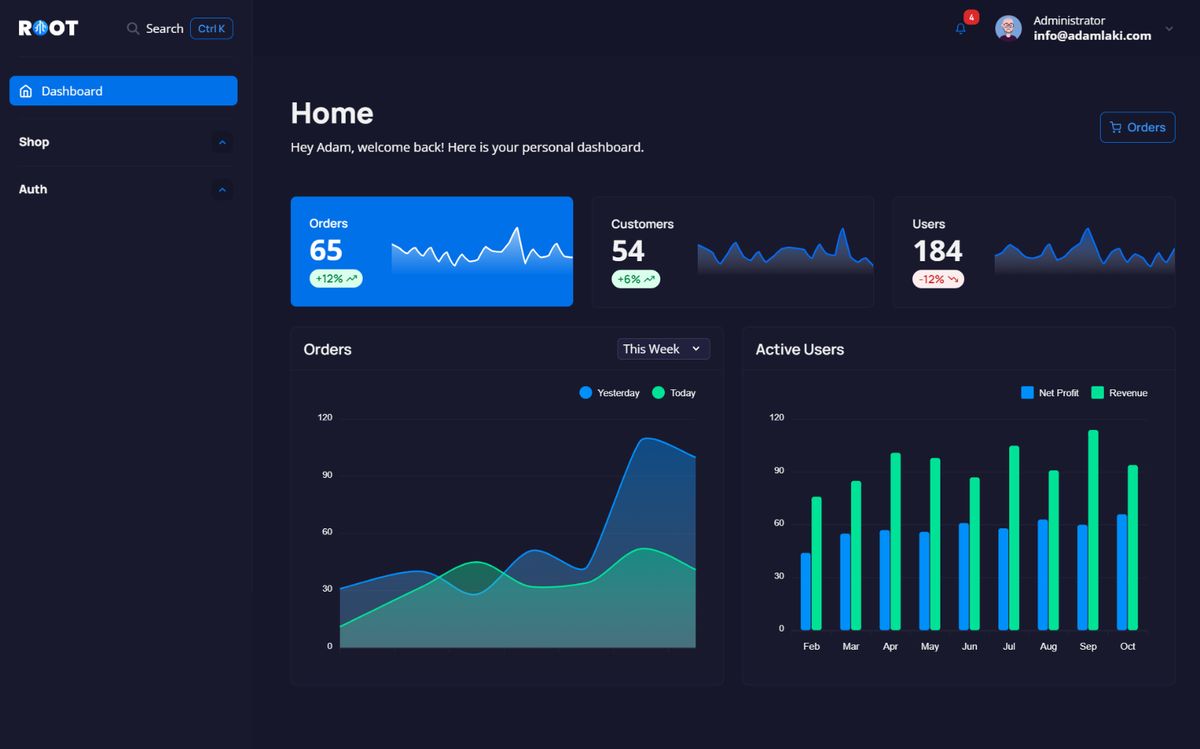The image size is (1200, 749).
Task: Click the Orders button at top right
Action: 1137,127
